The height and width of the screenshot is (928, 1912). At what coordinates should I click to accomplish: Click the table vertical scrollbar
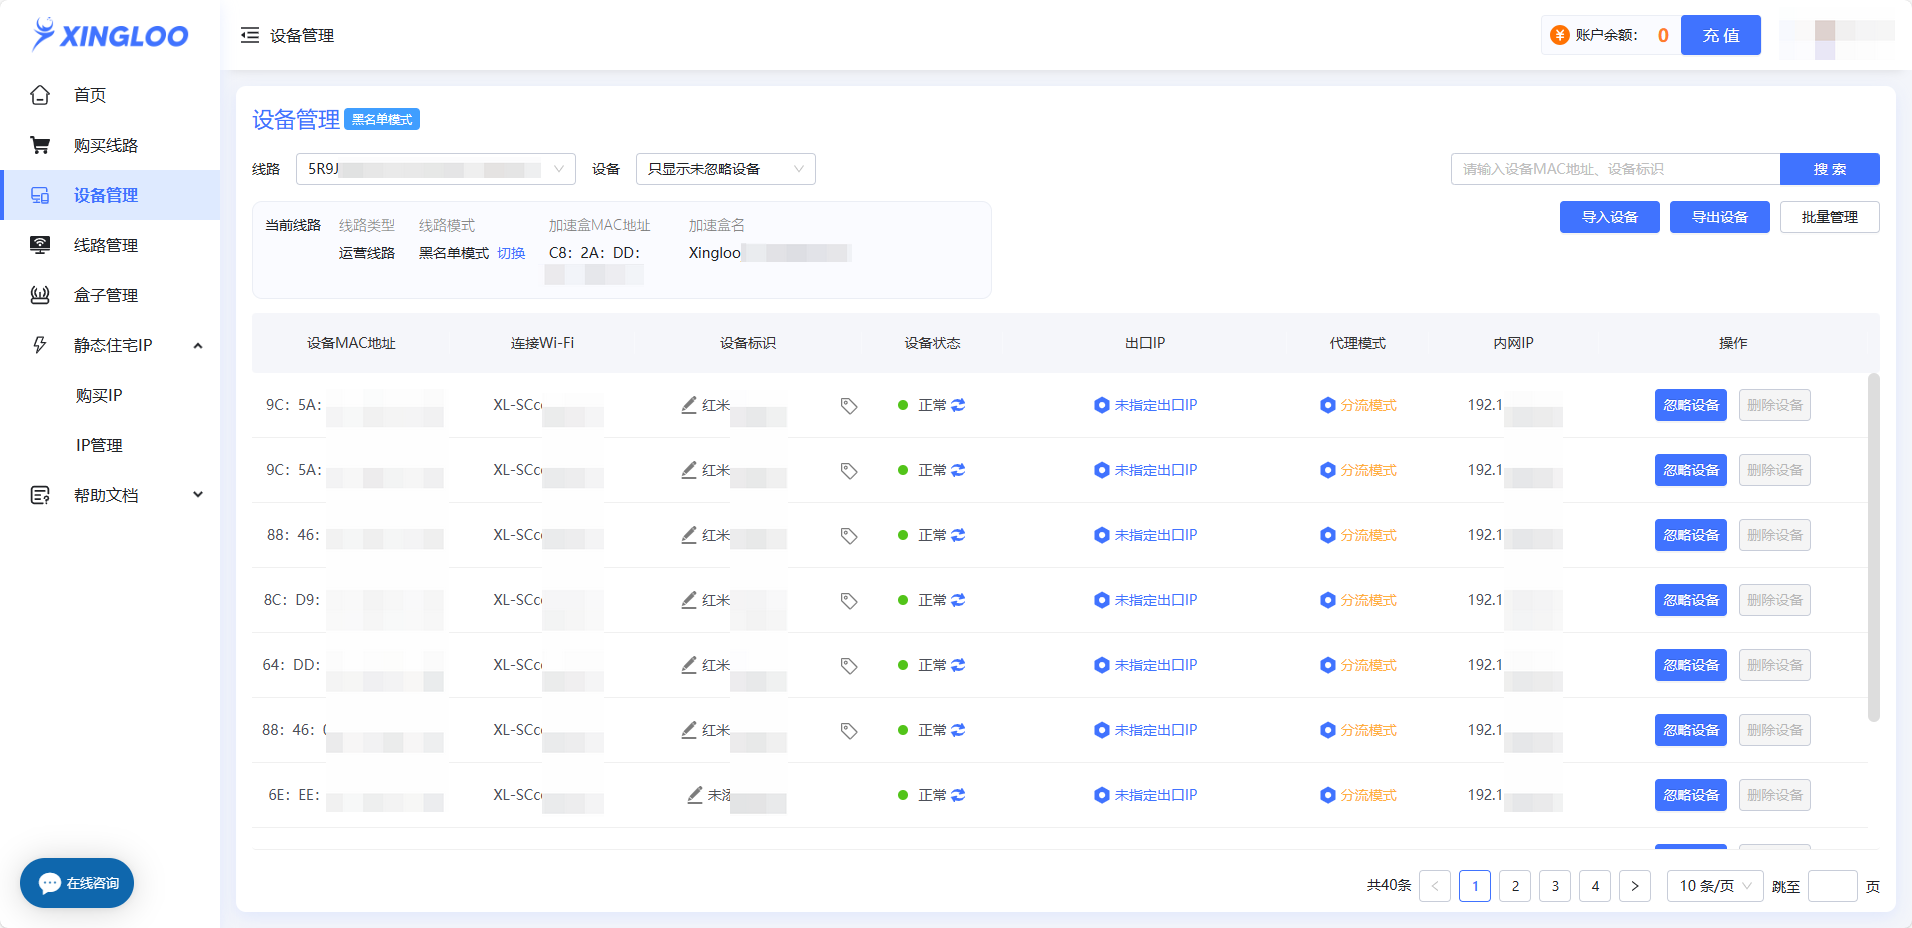(x=1874, y=547)
